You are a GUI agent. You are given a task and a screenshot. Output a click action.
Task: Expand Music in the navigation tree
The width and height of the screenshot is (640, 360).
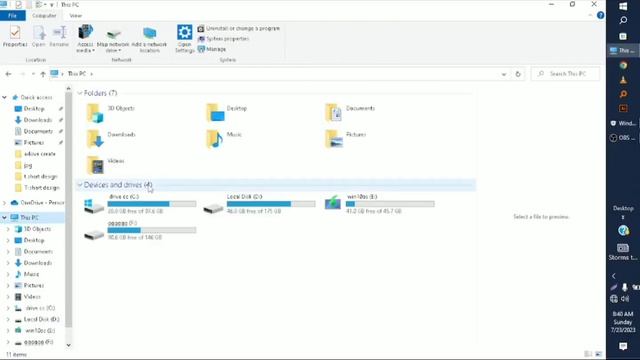pos(8,274)
